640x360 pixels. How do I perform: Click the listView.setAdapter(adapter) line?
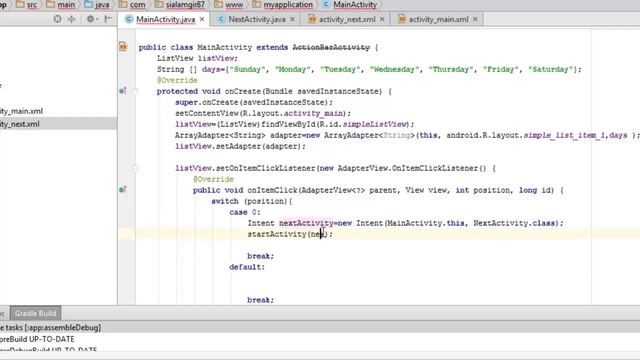pos(240,146)
